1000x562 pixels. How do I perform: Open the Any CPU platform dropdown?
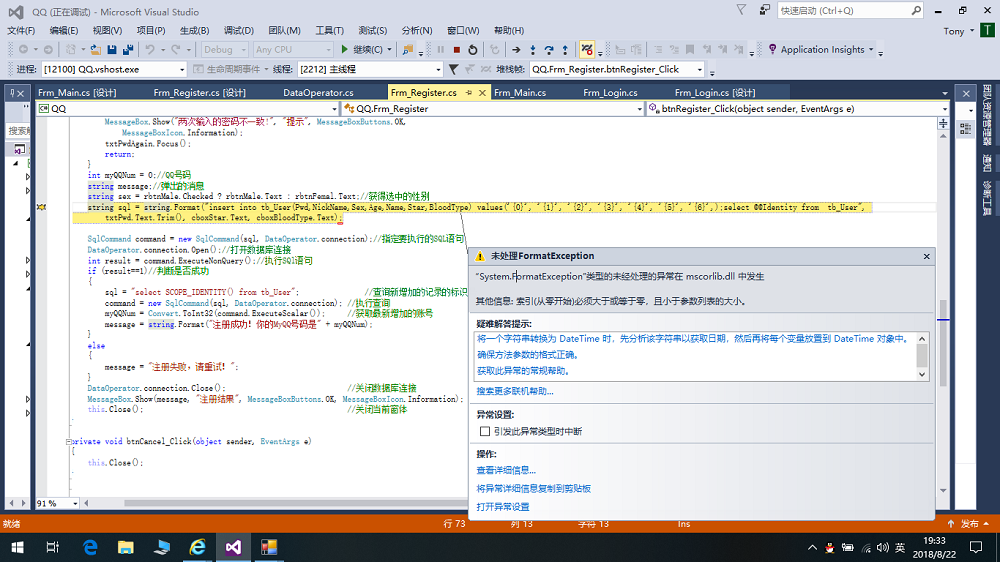coord(293,50)
